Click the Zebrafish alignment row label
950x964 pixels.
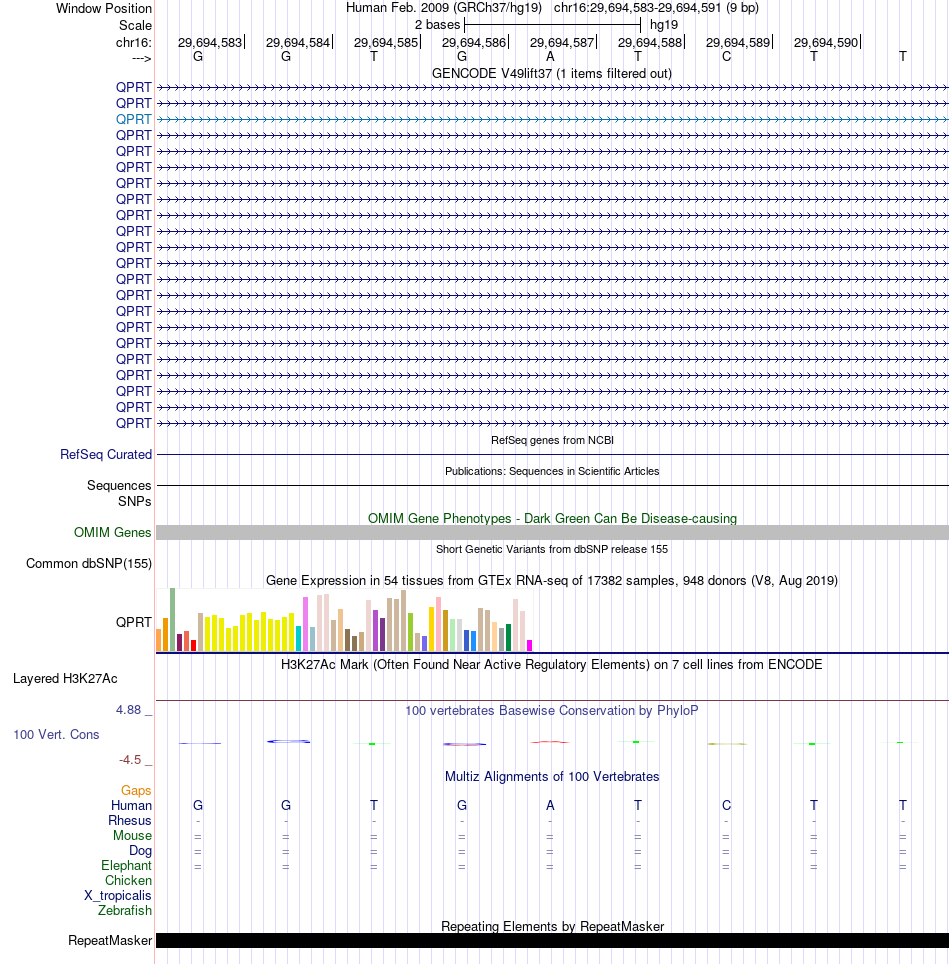(x=125, y=911)
